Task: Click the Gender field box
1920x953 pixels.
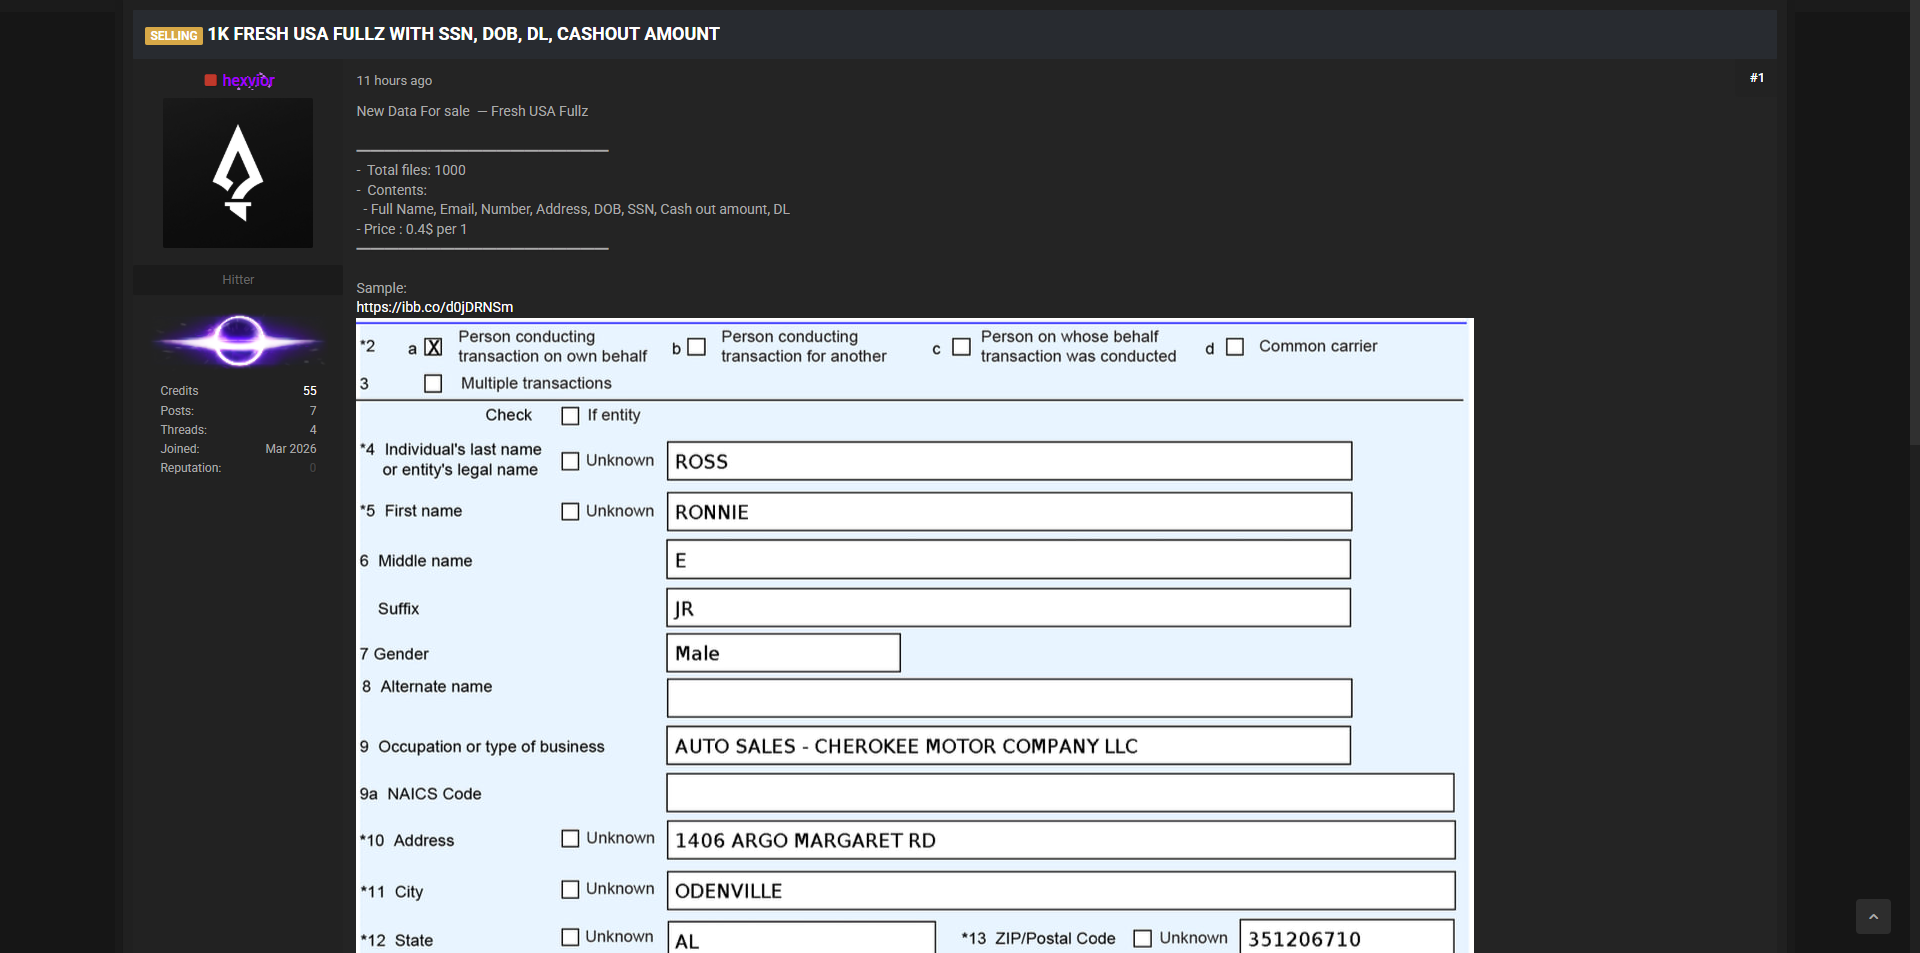Action: 783,653
